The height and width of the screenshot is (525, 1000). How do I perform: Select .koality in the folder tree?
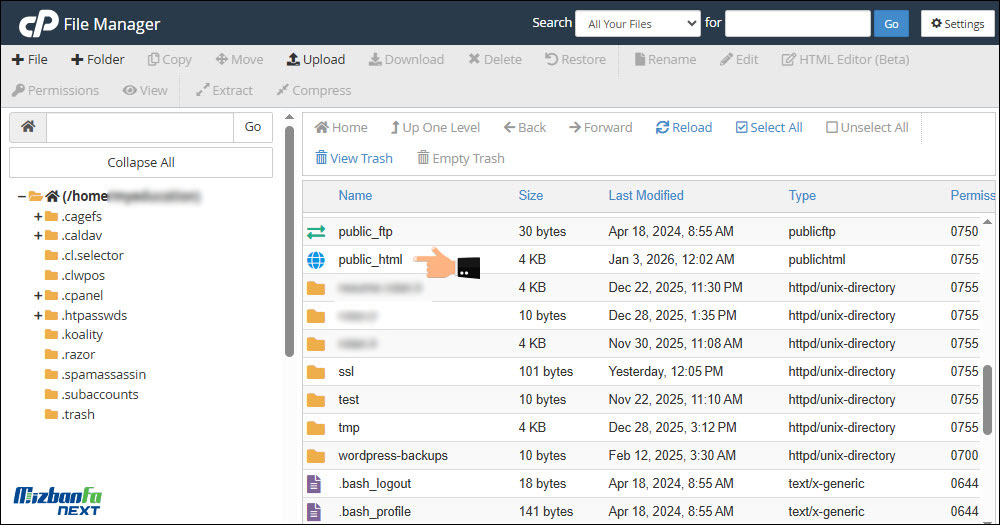click(x=82, y=335)
